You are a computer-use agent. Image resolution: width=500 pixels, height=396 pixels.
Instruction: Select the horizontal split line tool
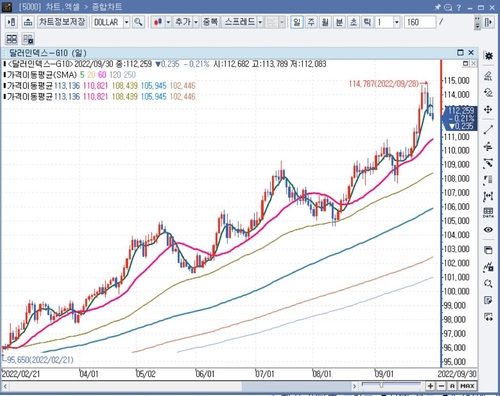pyautogui.click(x=488, y=146)
